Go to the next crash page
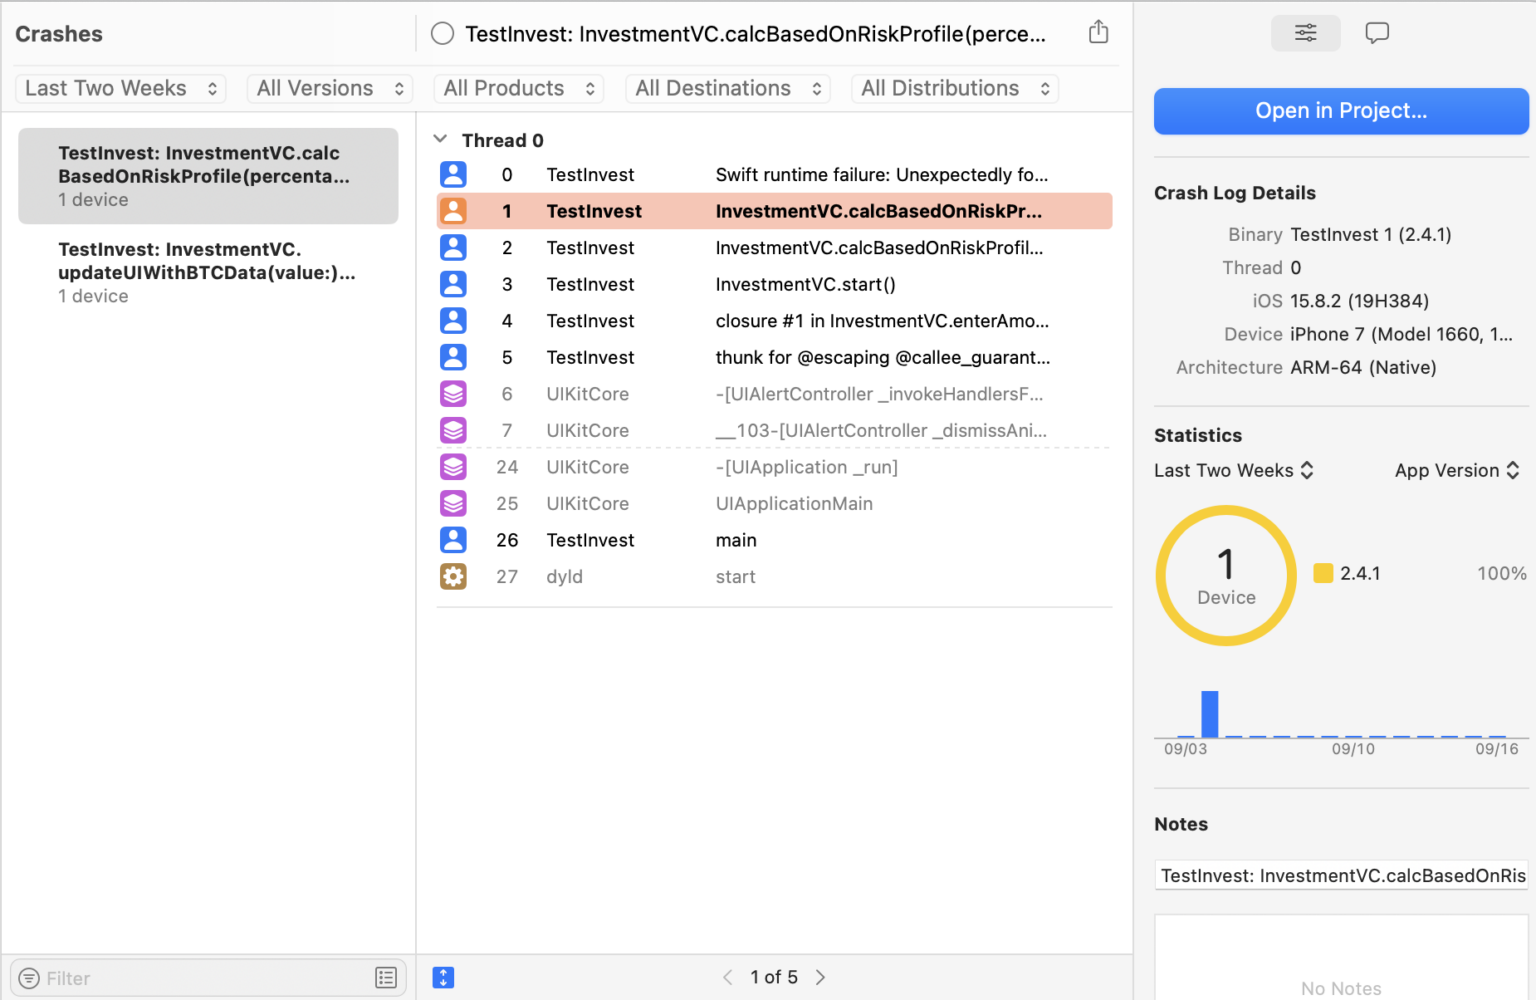The width and height of the screenshot is (1536, 1000). click(x=820, y=977)
